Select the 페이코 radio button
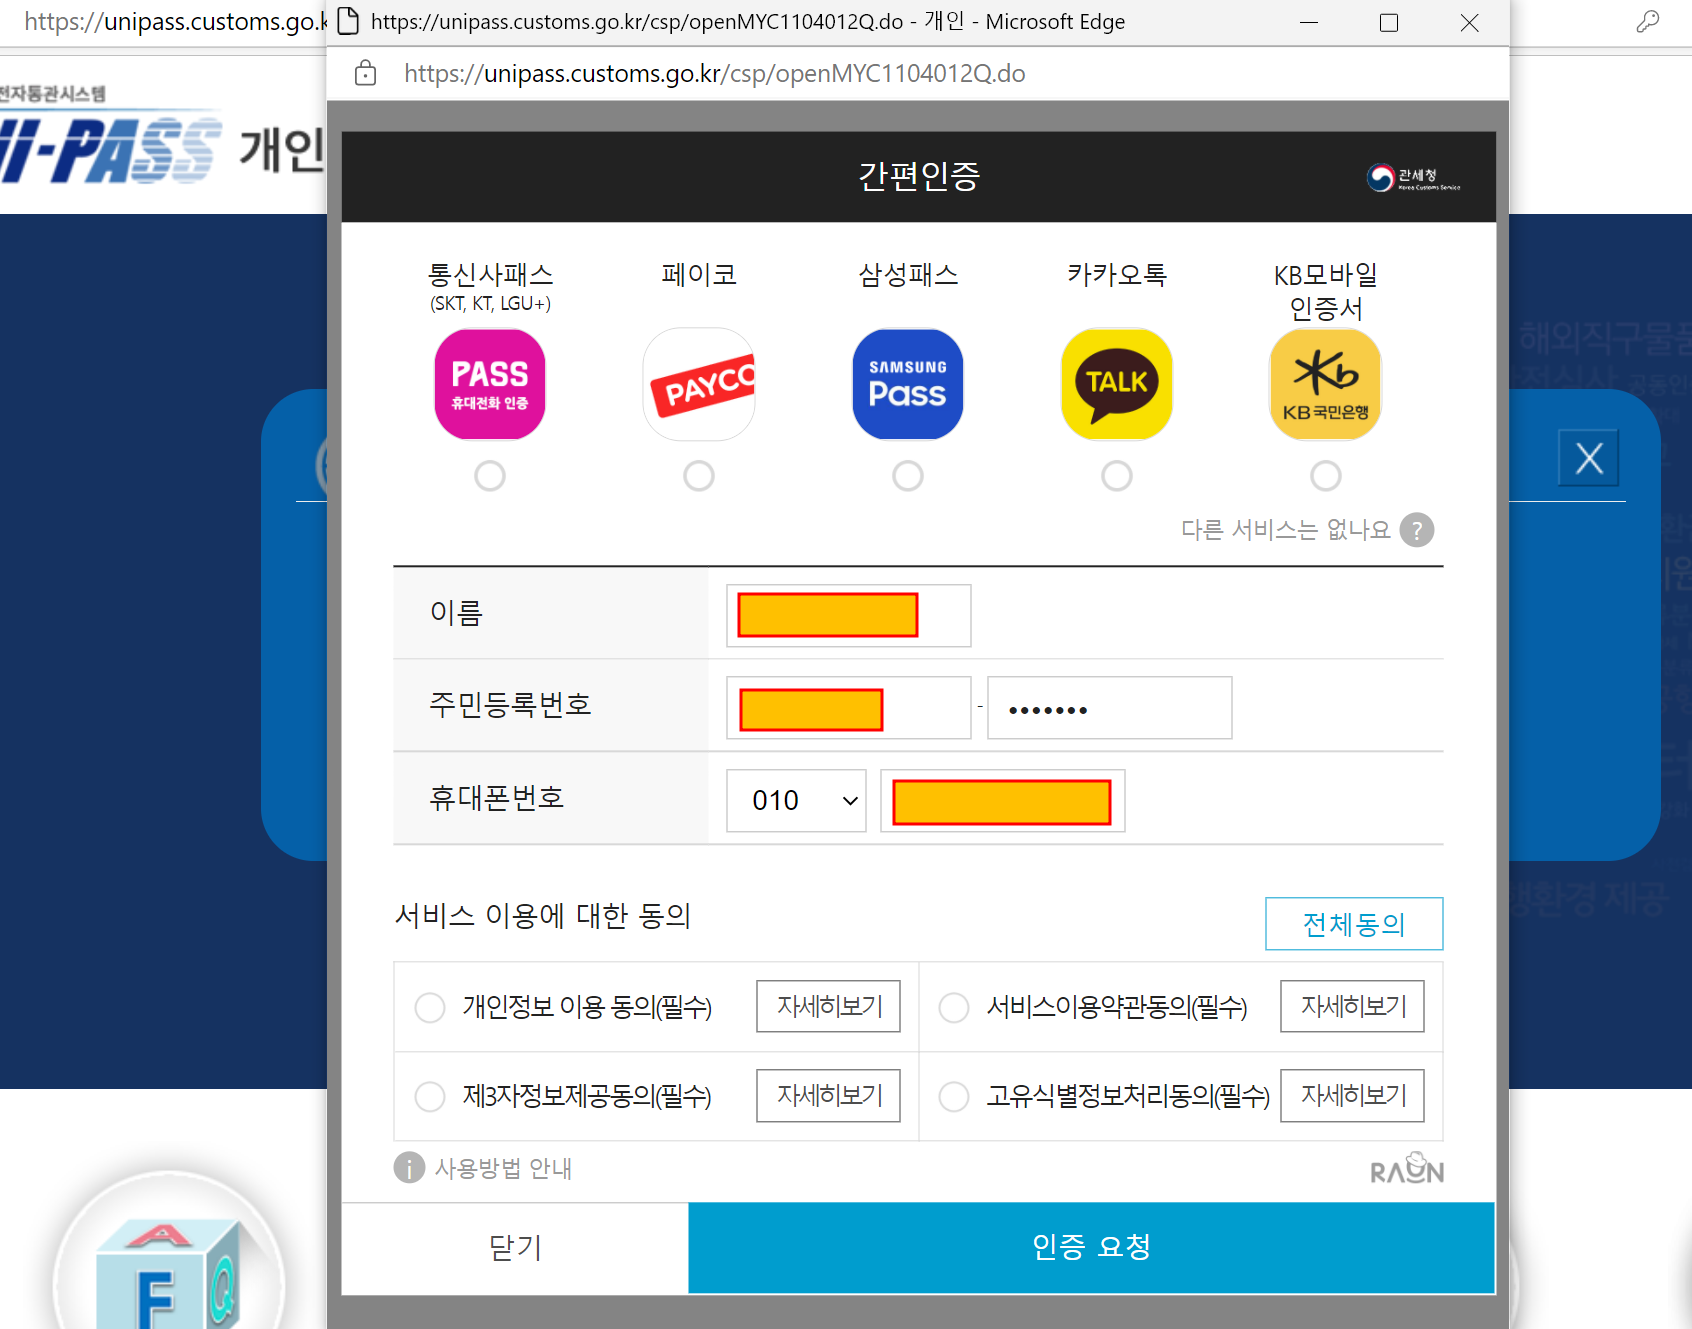This screenshot has width=1692, height=1329. (699, 476)
